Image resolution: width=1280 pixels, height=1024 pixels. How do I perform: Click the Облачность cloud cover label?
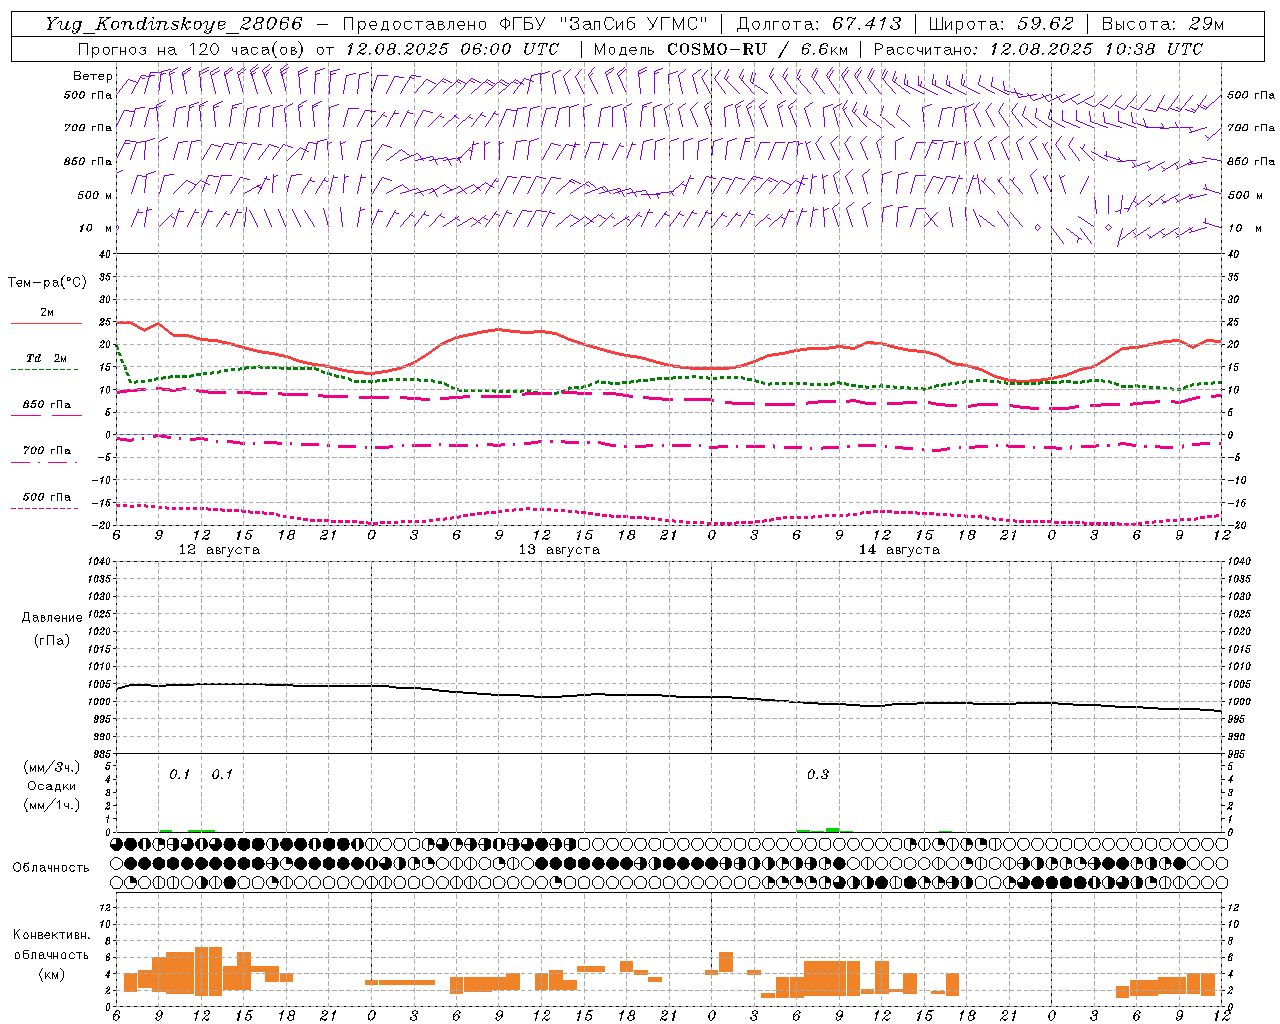click(51, 868)
